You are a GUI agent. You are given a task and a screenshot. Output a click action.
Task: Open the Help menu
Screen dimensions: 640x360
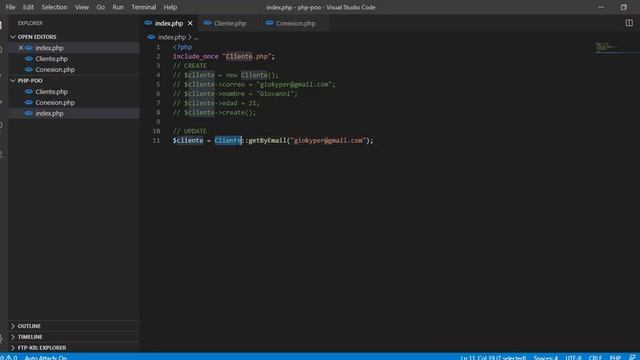(170, 7)
